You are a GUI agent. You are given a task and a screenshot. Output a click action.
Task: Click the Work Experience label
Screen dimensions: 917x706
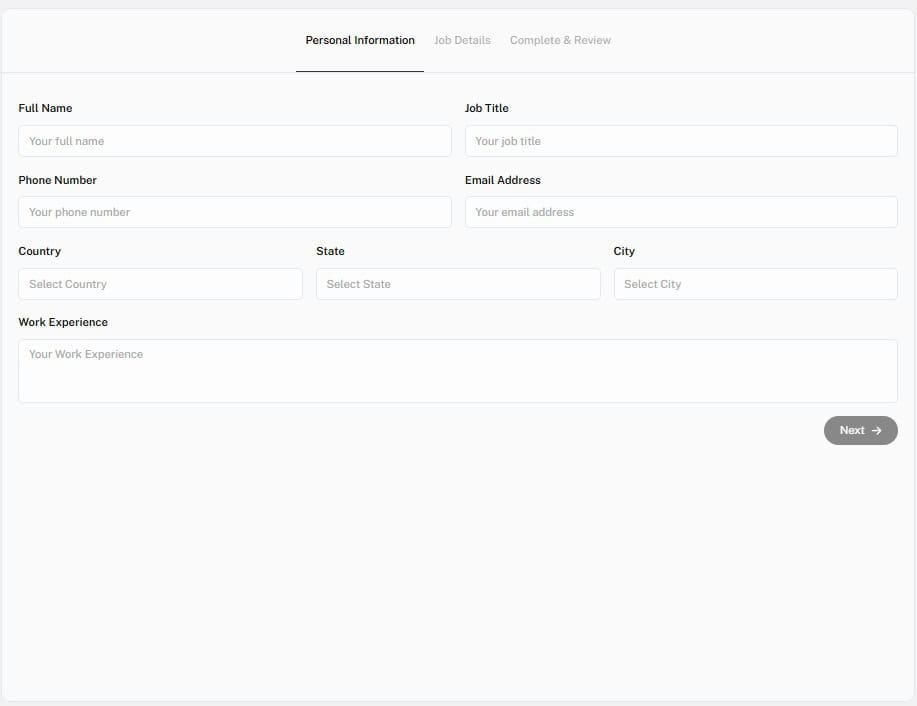click(x=63, y=322)
